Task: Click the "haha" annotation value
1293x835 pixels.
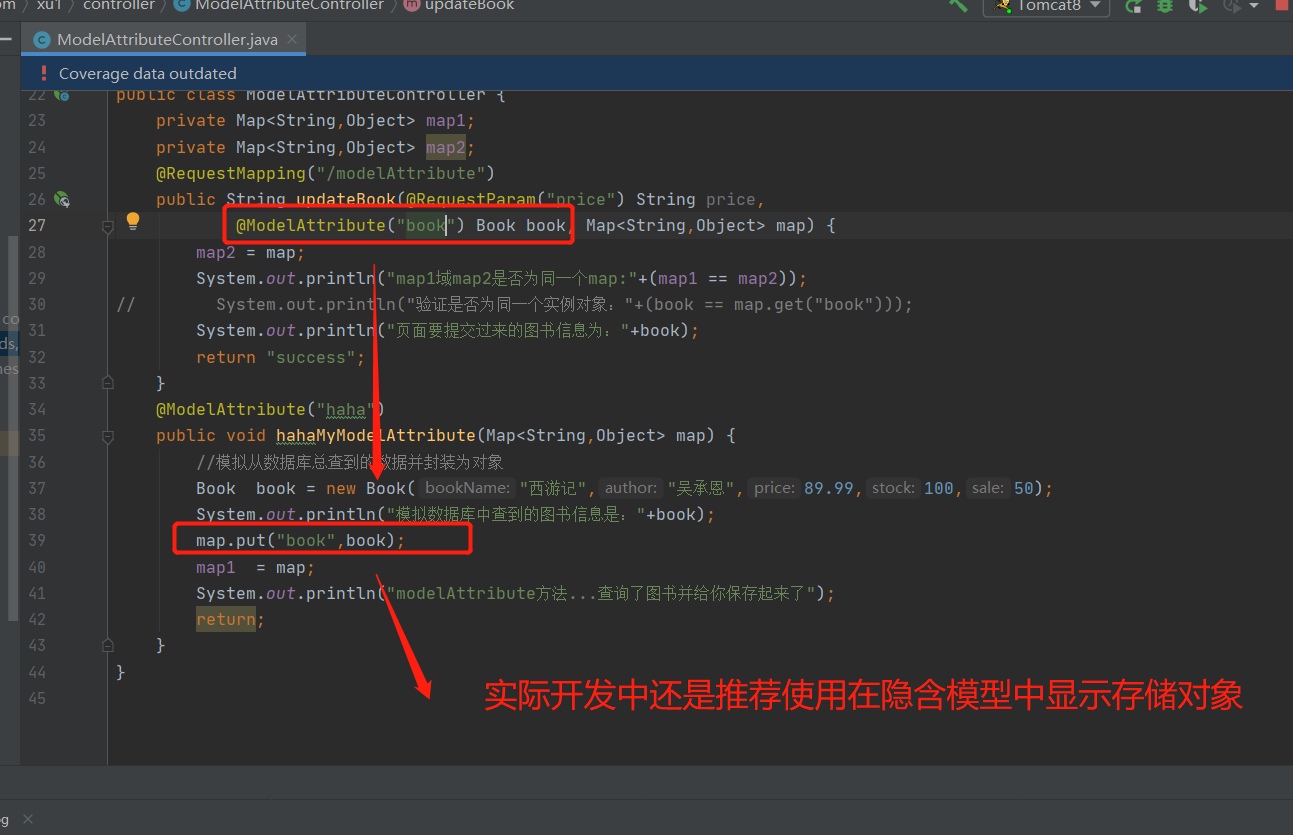Action: (345, 409)
